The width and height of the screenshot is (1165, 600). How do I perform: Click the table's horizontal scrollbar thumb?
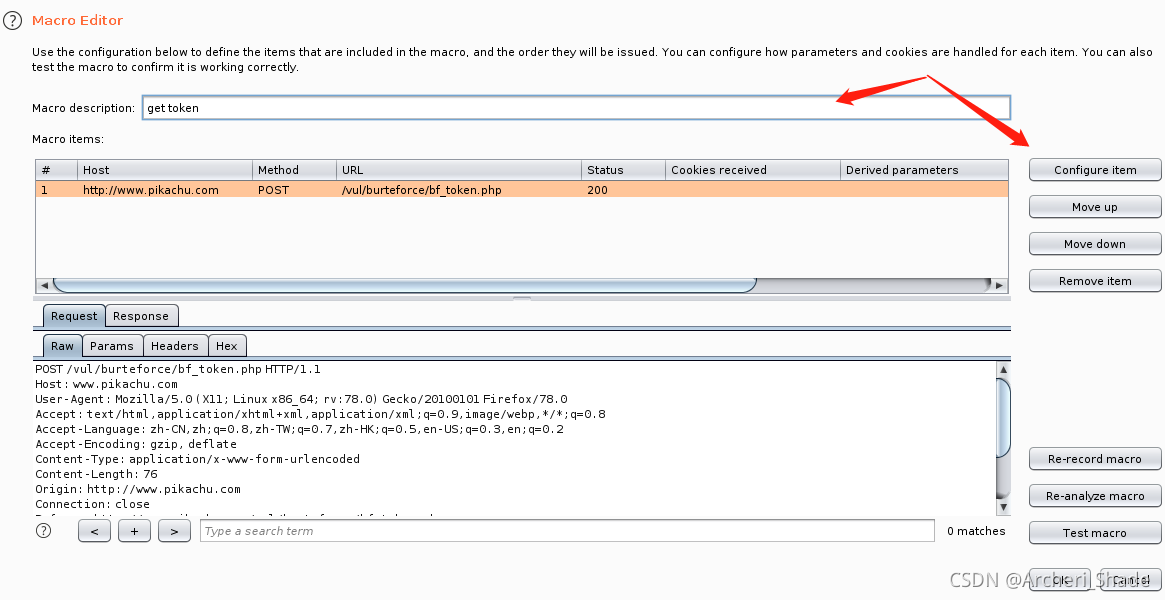[x=405, y=285]
